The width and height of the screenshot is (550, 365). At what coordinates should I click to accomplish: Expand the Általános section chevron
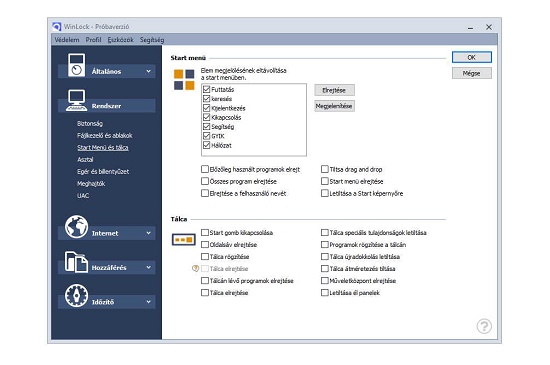click(148, 71)
